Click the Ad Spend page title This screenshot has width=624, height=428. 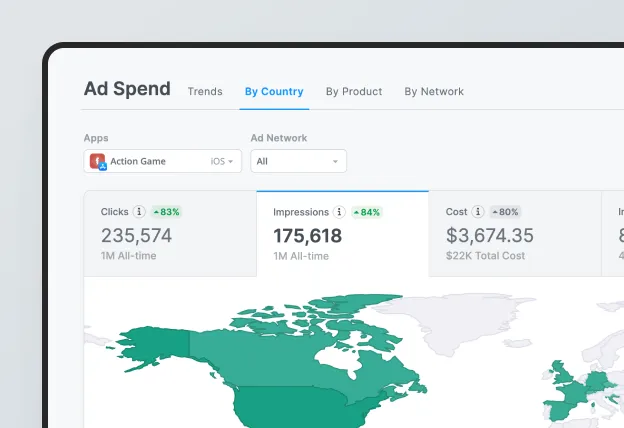pyautogui.click(x=127, y=88)
